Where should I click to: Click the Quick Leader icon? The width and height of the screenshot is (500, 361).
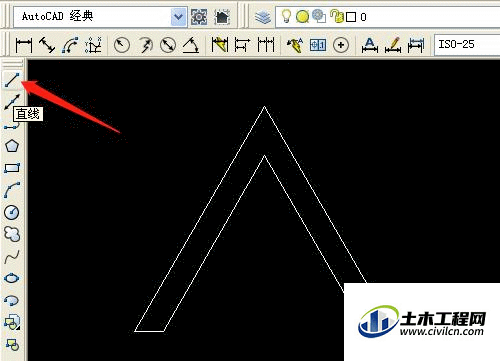[x=295, y=45]
